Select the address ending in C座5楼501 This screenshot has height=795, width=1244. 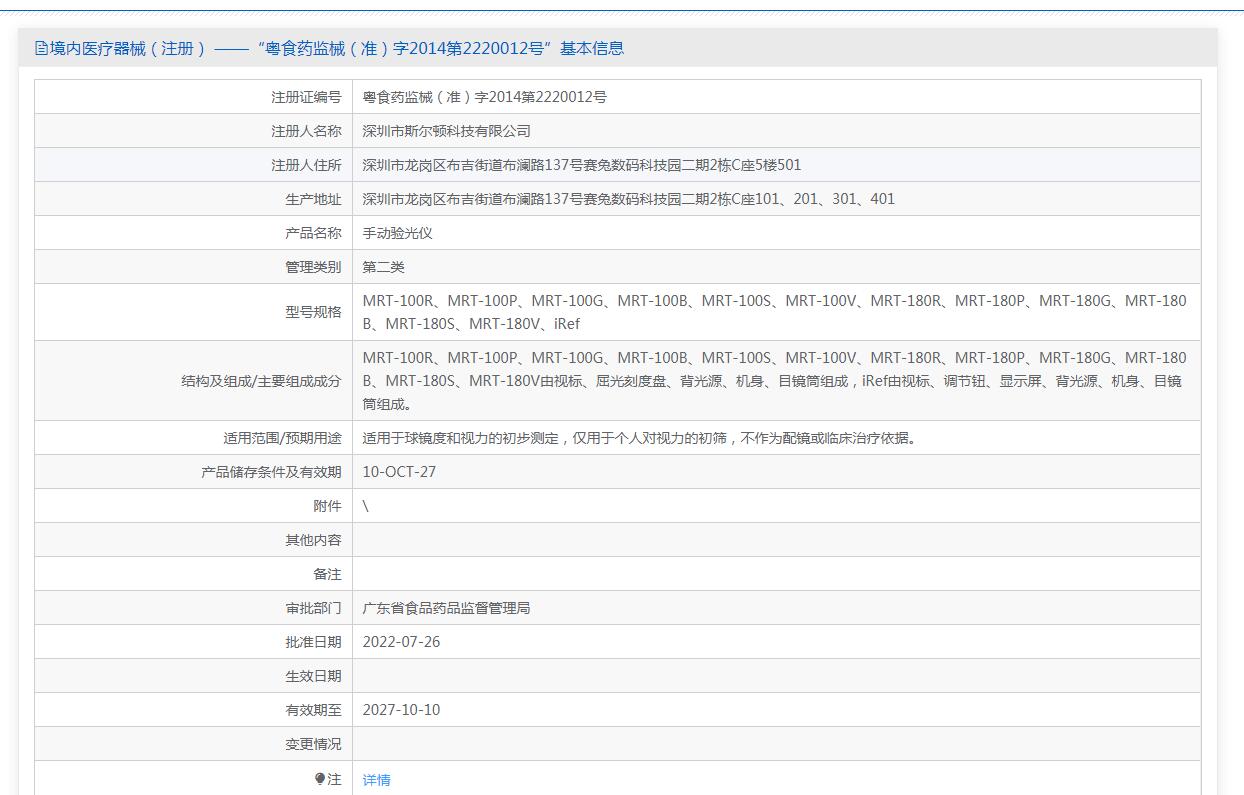click(582, 165)
